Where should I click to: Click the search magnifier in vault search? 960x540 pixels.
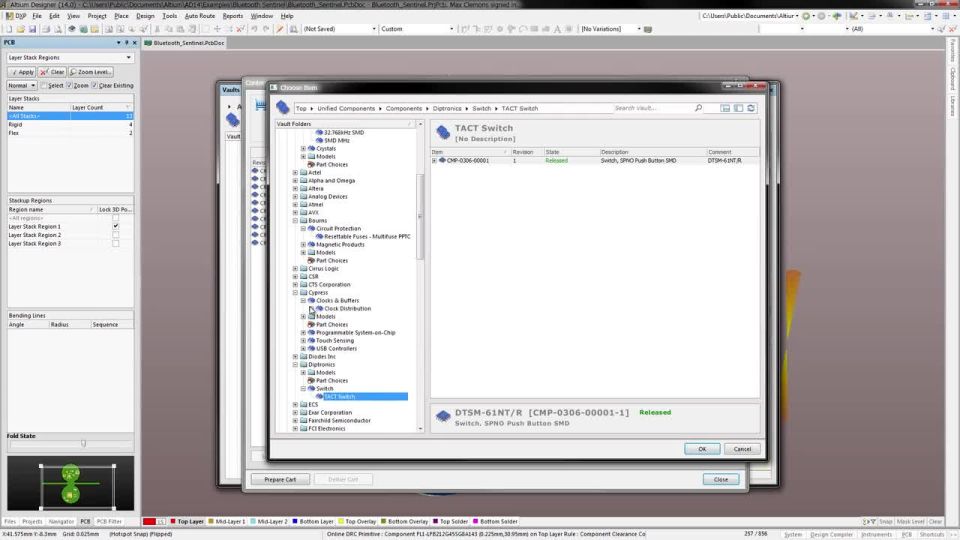[x=698, y=108]
